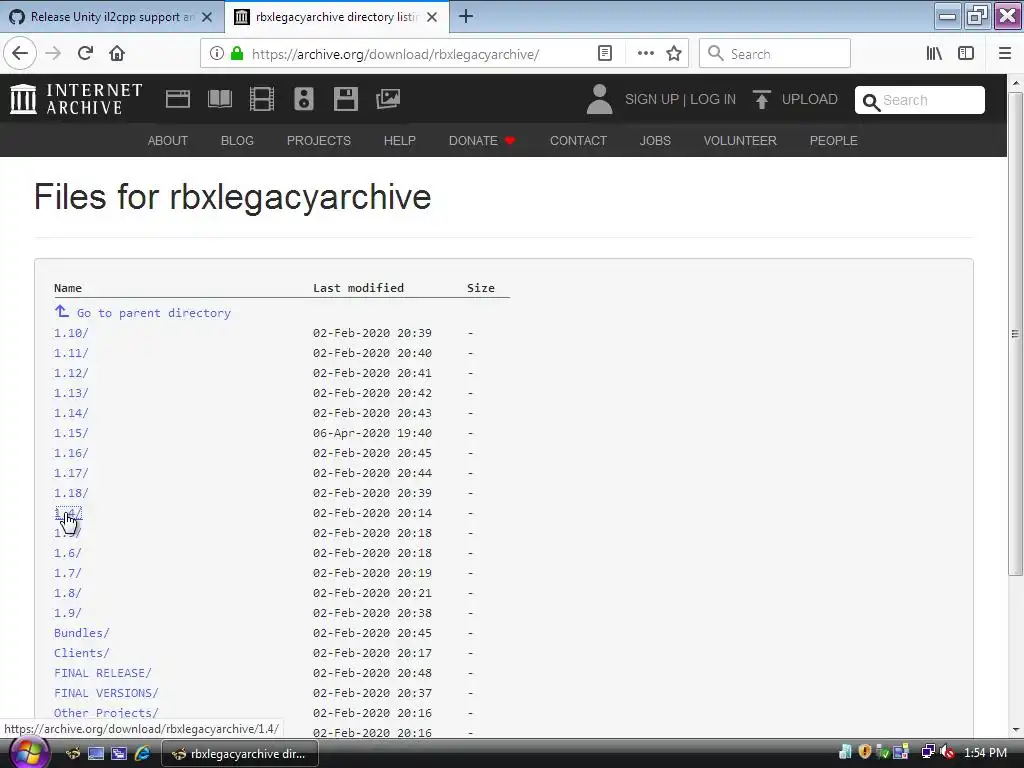Show the Firefox sidebar

tap(966, 54)
